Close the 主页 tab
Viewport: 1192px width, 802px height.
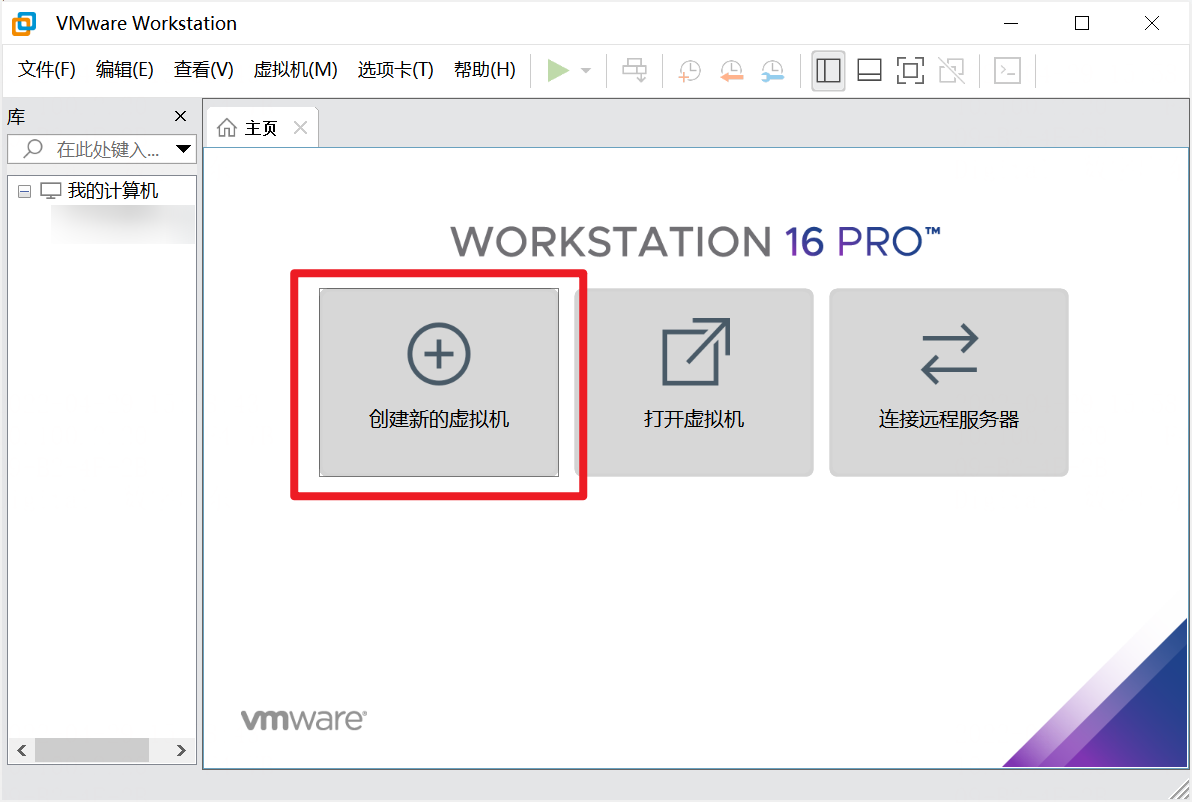300,128
